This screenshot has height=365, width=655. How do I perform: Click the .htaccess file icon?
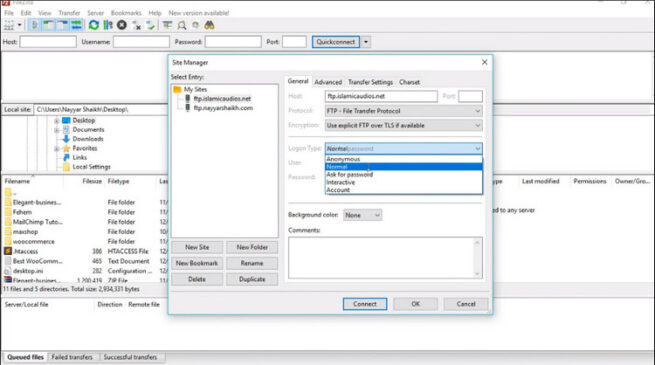point(8,251)
